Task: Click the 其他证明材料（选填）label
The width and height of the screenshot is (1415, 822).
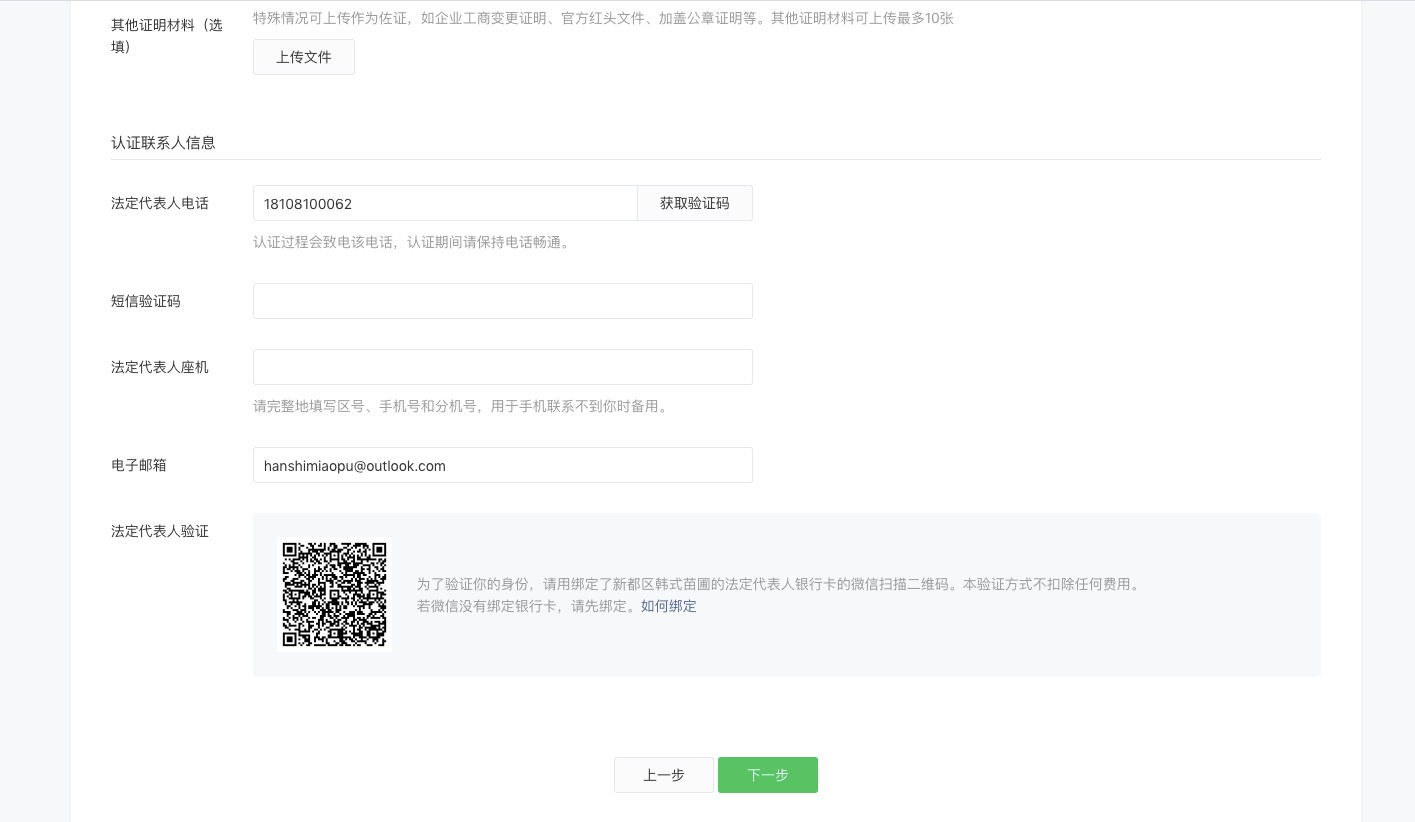Action: coord(166,35)
